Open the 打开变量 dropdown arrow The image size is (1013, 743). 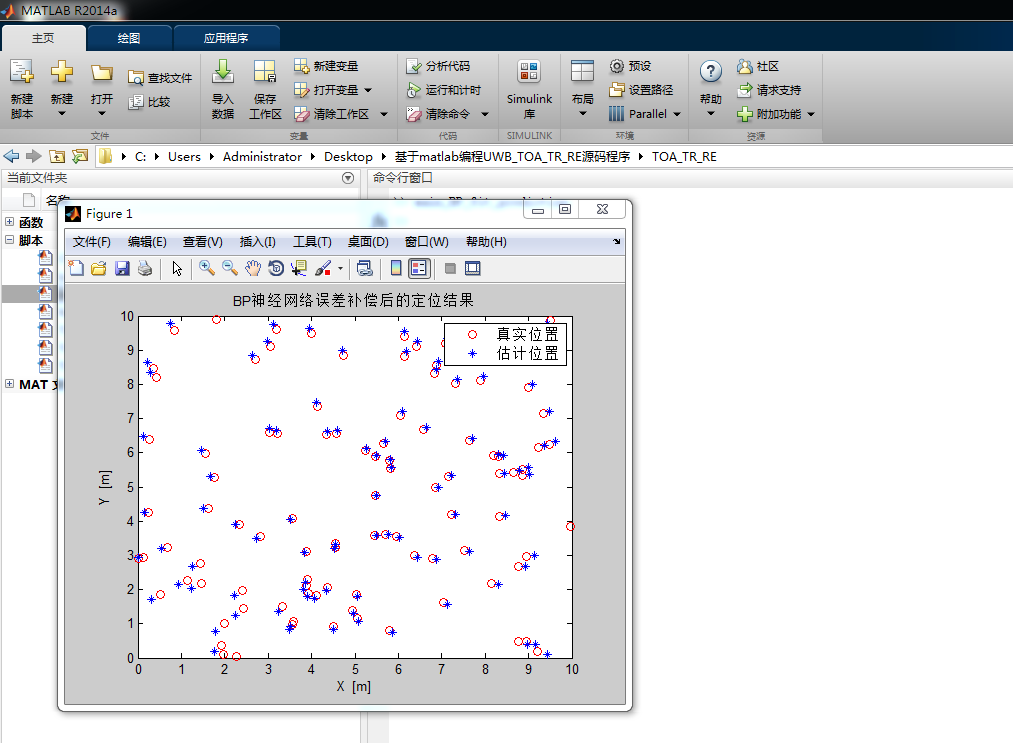coord(368,90)
